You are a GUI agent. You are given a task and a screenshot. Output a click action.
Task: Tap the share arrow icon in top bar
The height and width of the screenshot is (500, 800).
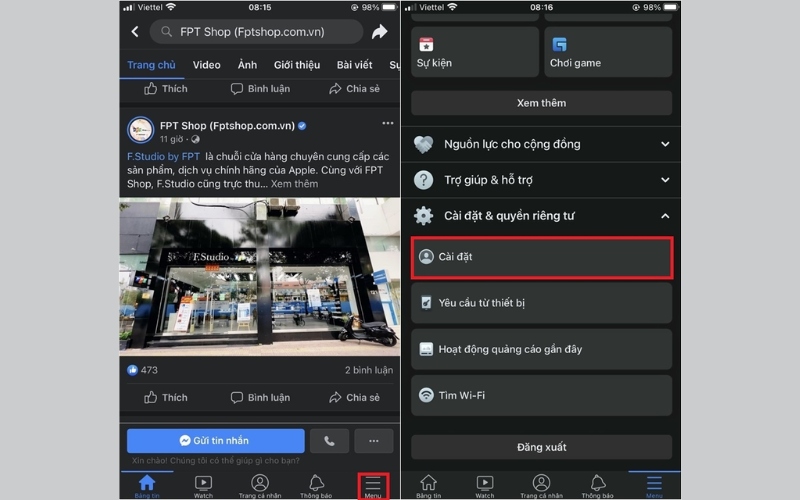coord(380,32)
